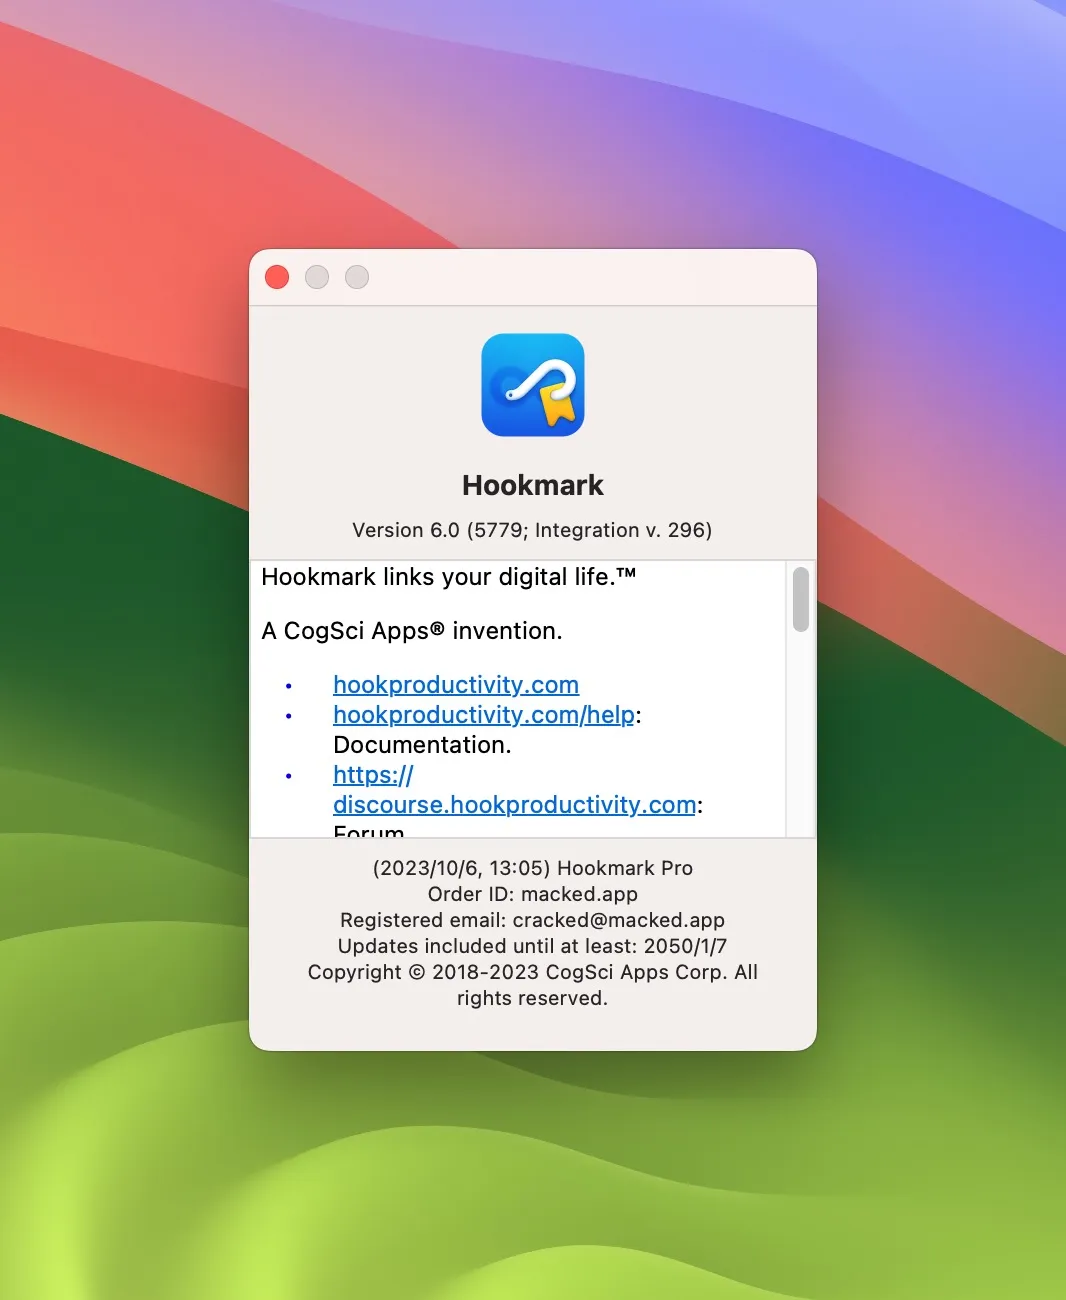This screenshot has width=1066, height=1300.
Task: Click the Order ID macked.app text
Action: (532, 894)
